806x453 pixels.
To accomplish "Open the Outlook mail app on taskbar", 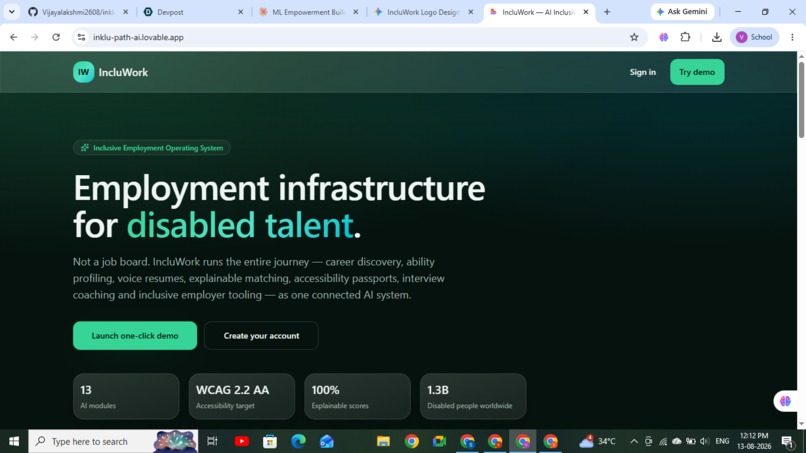I will (326, 441).
